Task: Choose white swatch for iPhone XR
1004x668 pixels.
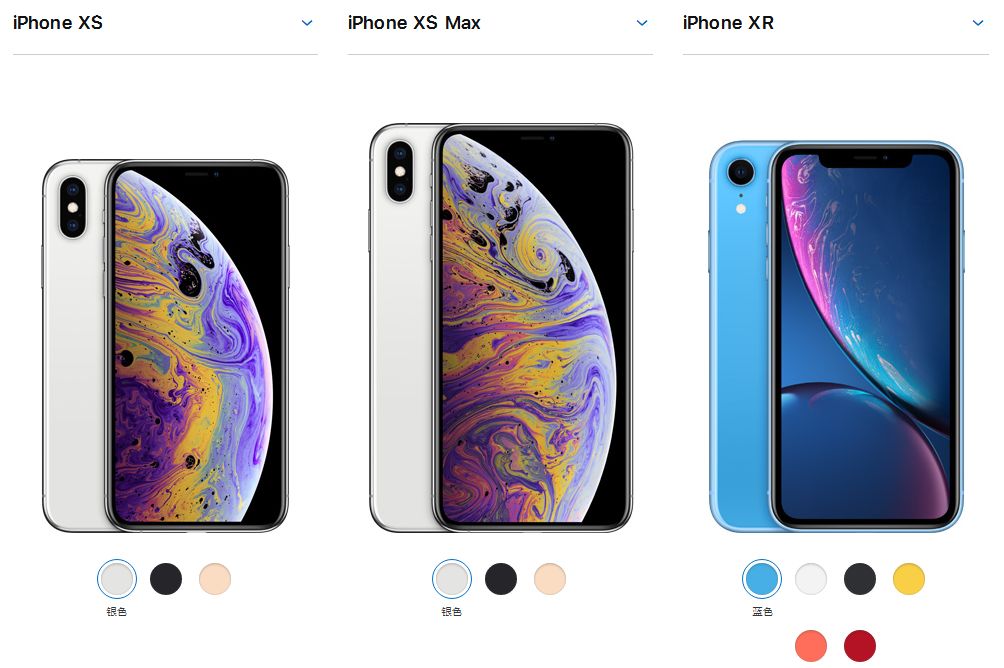Action: [x=811, y=579]
